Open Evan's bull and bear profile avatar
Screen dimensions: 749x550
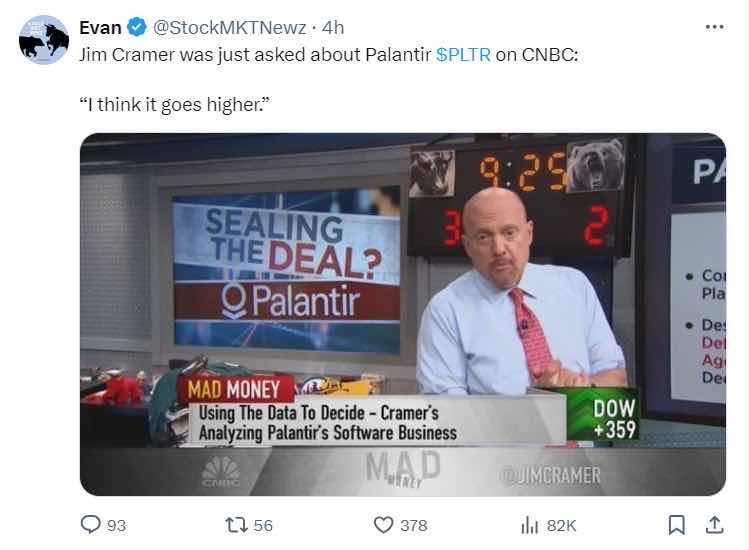44,40
